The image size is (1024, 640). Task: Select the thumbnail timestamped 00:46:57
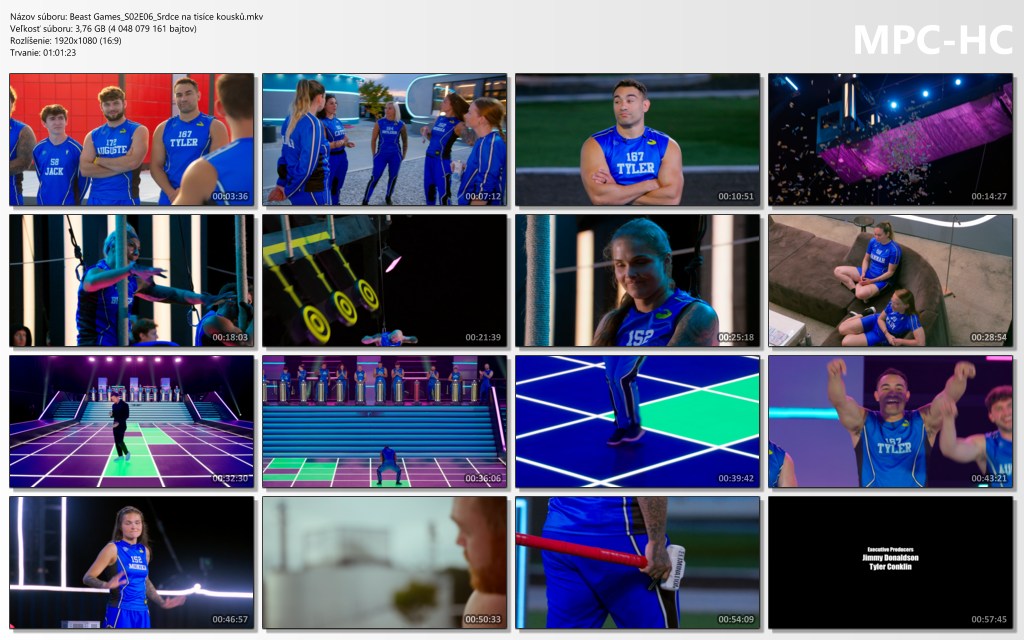(x=132, y=562)
